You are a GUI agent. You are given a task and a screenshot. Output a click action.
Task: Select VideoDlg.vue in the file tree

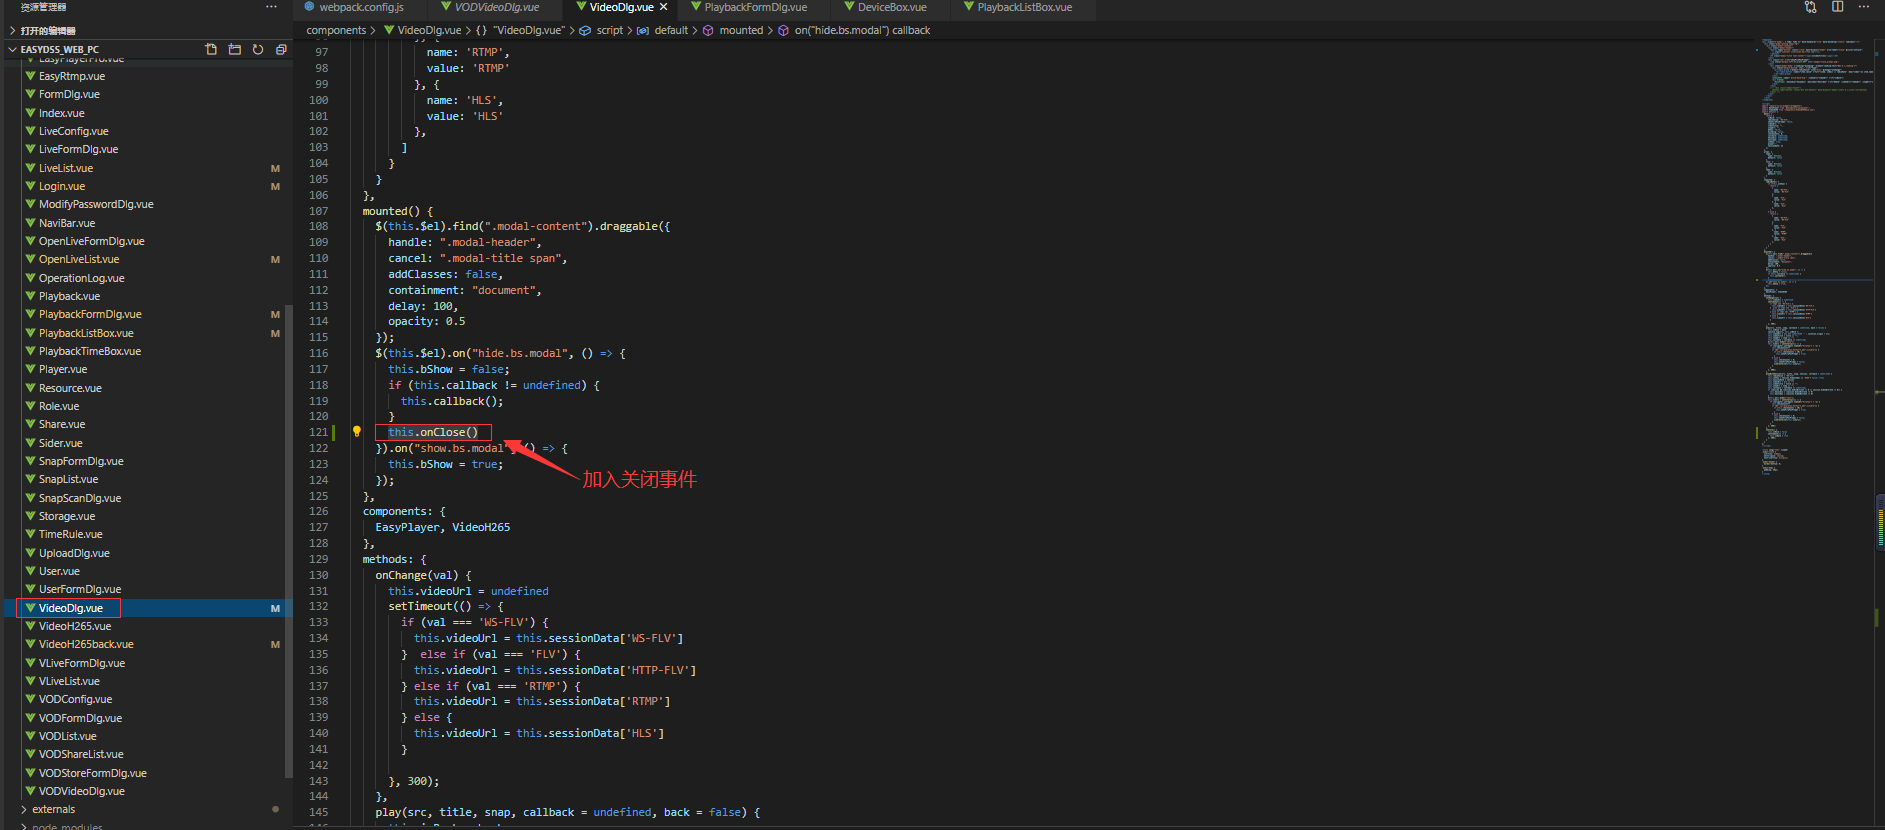tap(71, 608)
